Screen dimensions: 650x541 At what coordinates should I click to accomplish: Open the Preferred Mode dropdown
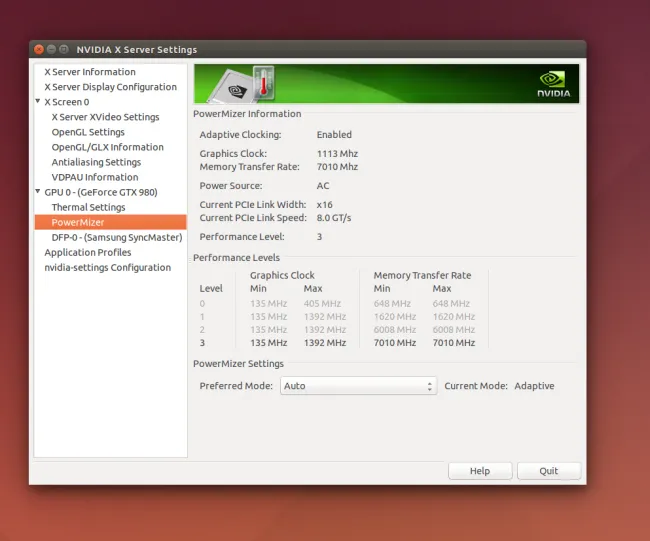[359, 386]
